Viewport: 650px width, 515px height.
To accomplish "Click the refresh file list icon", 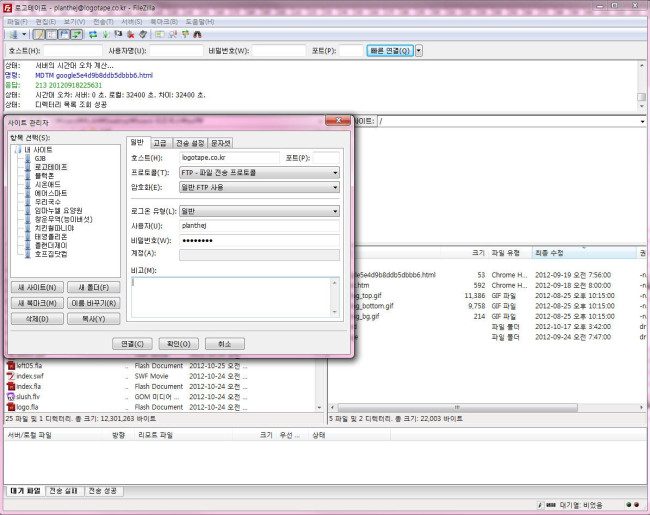I will pyautogui.click(x=93, y=34).
